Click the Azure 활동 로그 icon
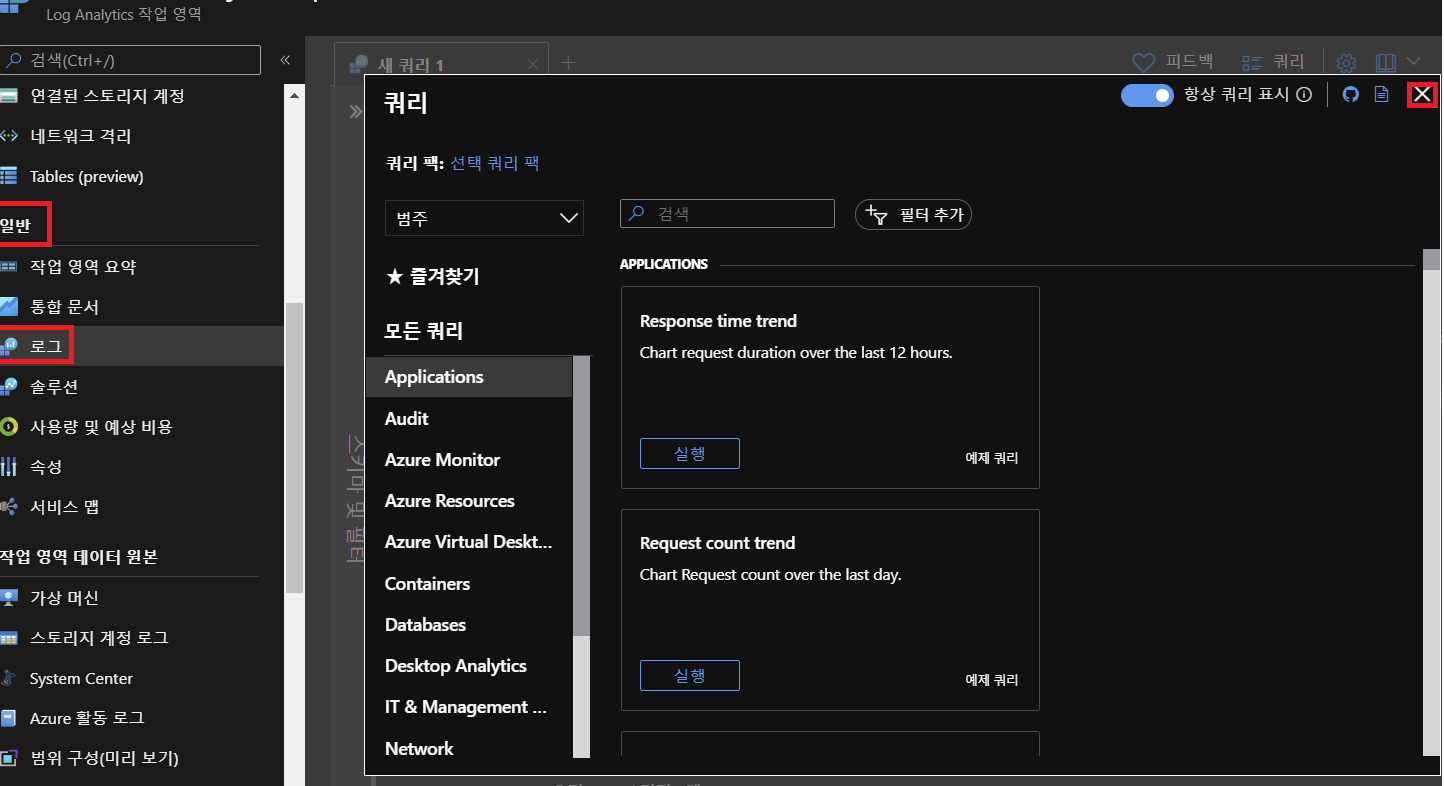The height and width of the screenshot is (786, 1444). (x=9, y=718)
